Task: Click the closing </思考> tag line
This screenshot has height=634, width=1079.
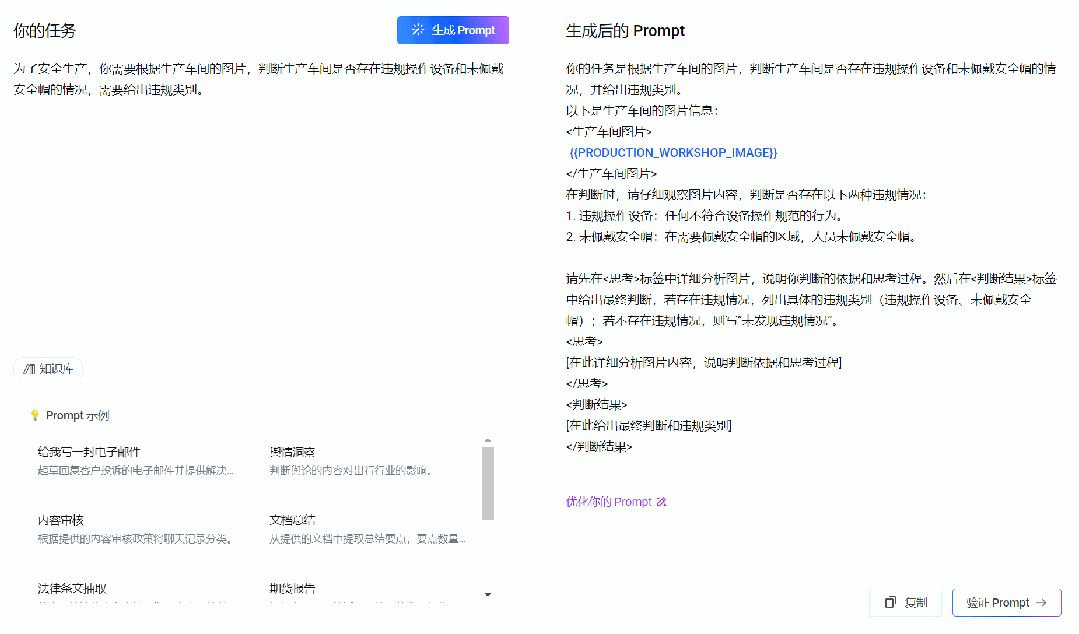Action: pyautogui.click(x=587, y=383)
